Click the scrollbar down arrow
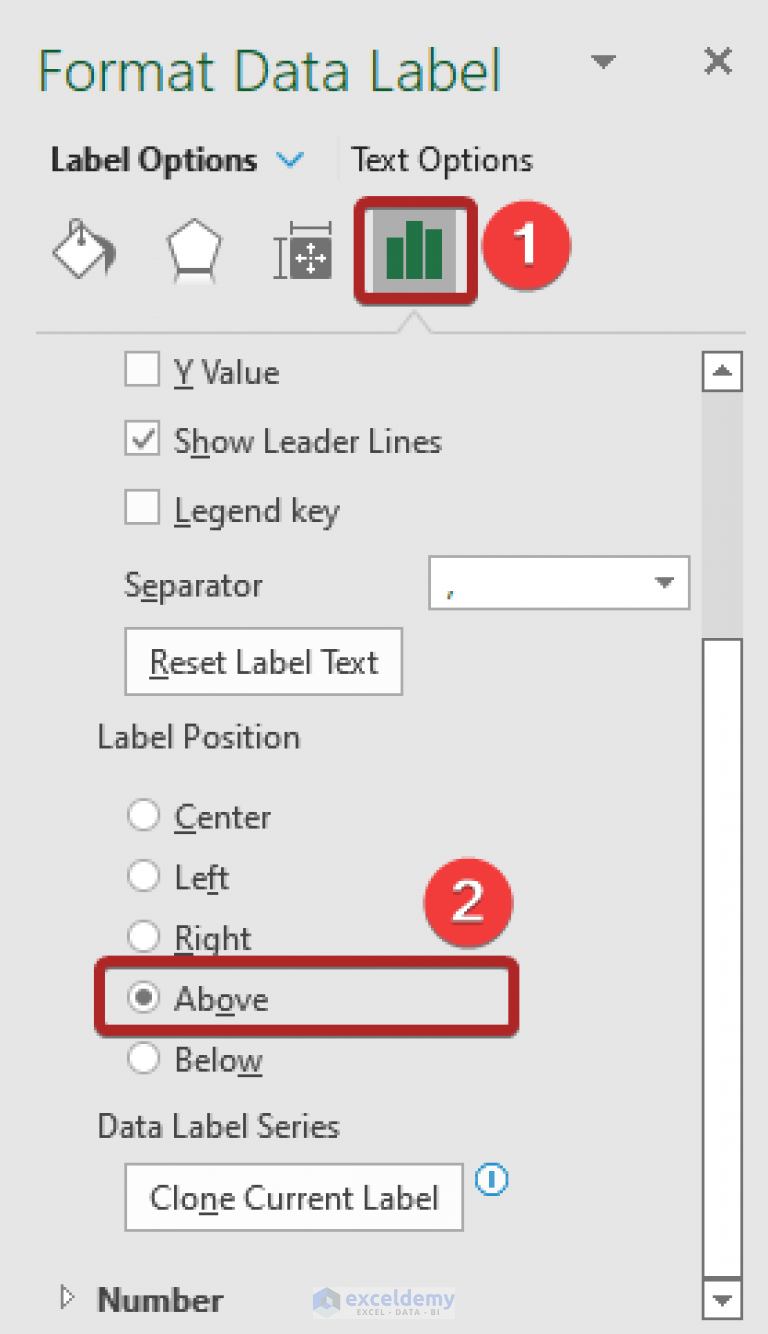This screenshot has width=768, height=1334. pos(722,1301)
